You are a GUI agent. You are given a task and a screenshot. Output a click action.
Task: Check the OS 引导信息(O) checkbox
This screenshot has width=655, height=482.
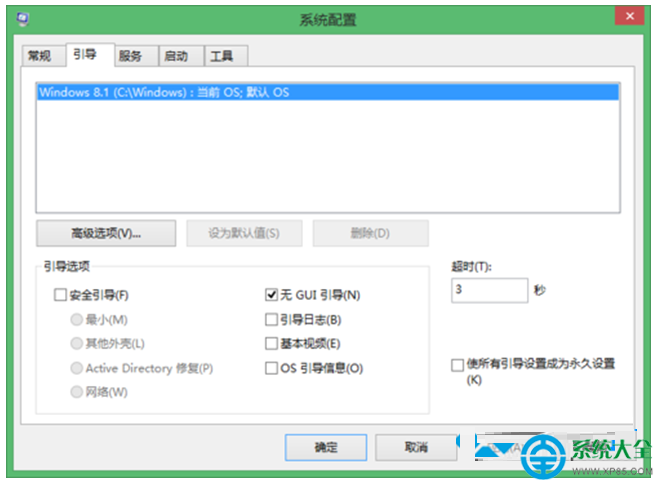click(271, 368)
